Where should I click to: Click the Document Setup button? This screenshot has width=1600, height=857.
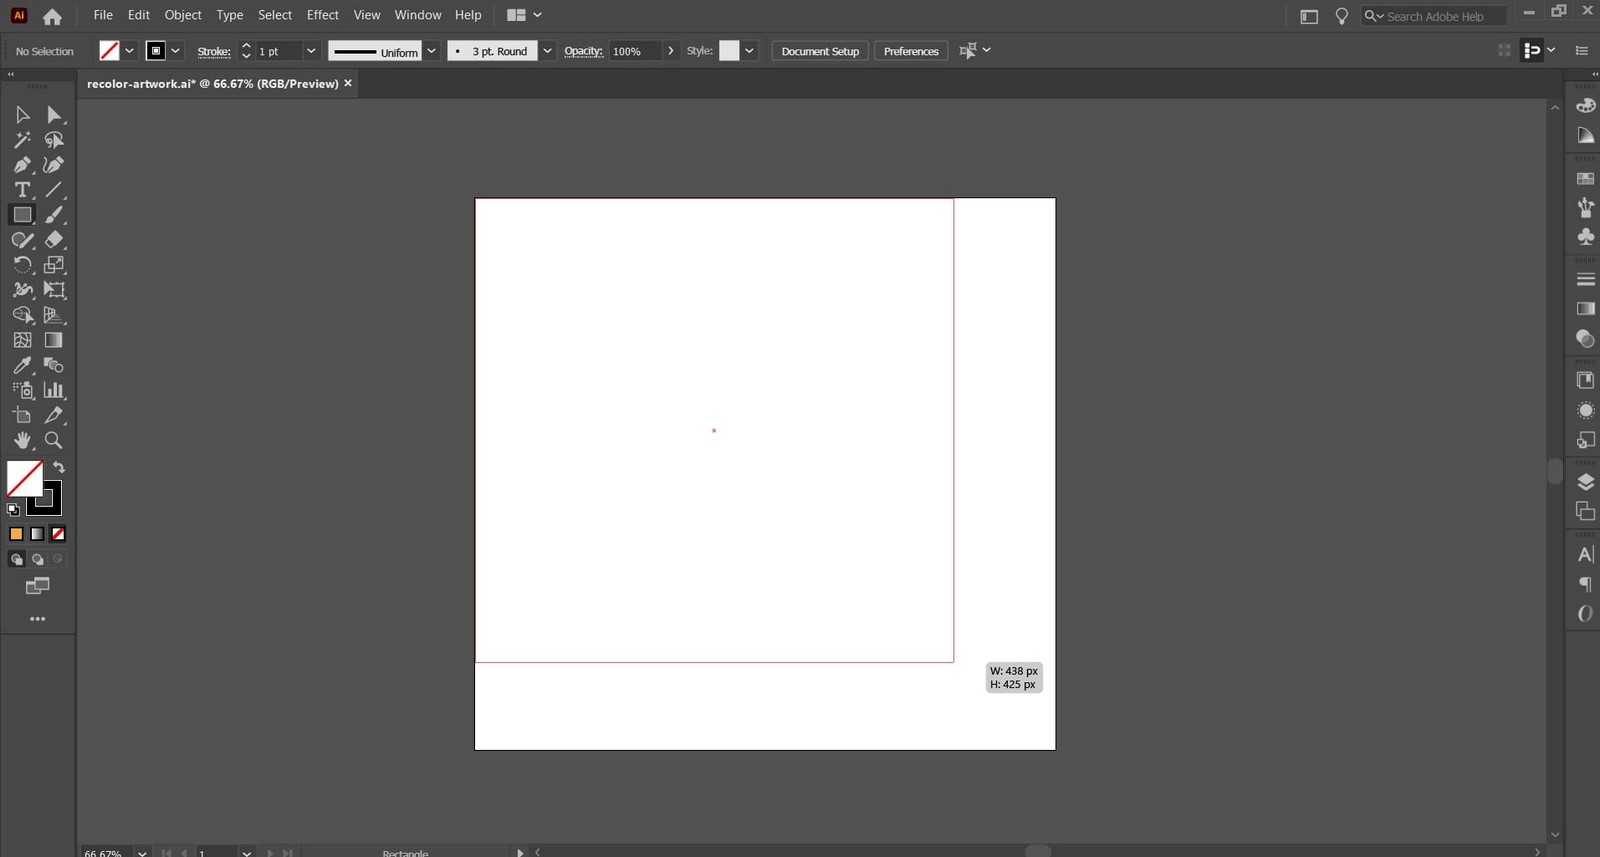point(820,51)
